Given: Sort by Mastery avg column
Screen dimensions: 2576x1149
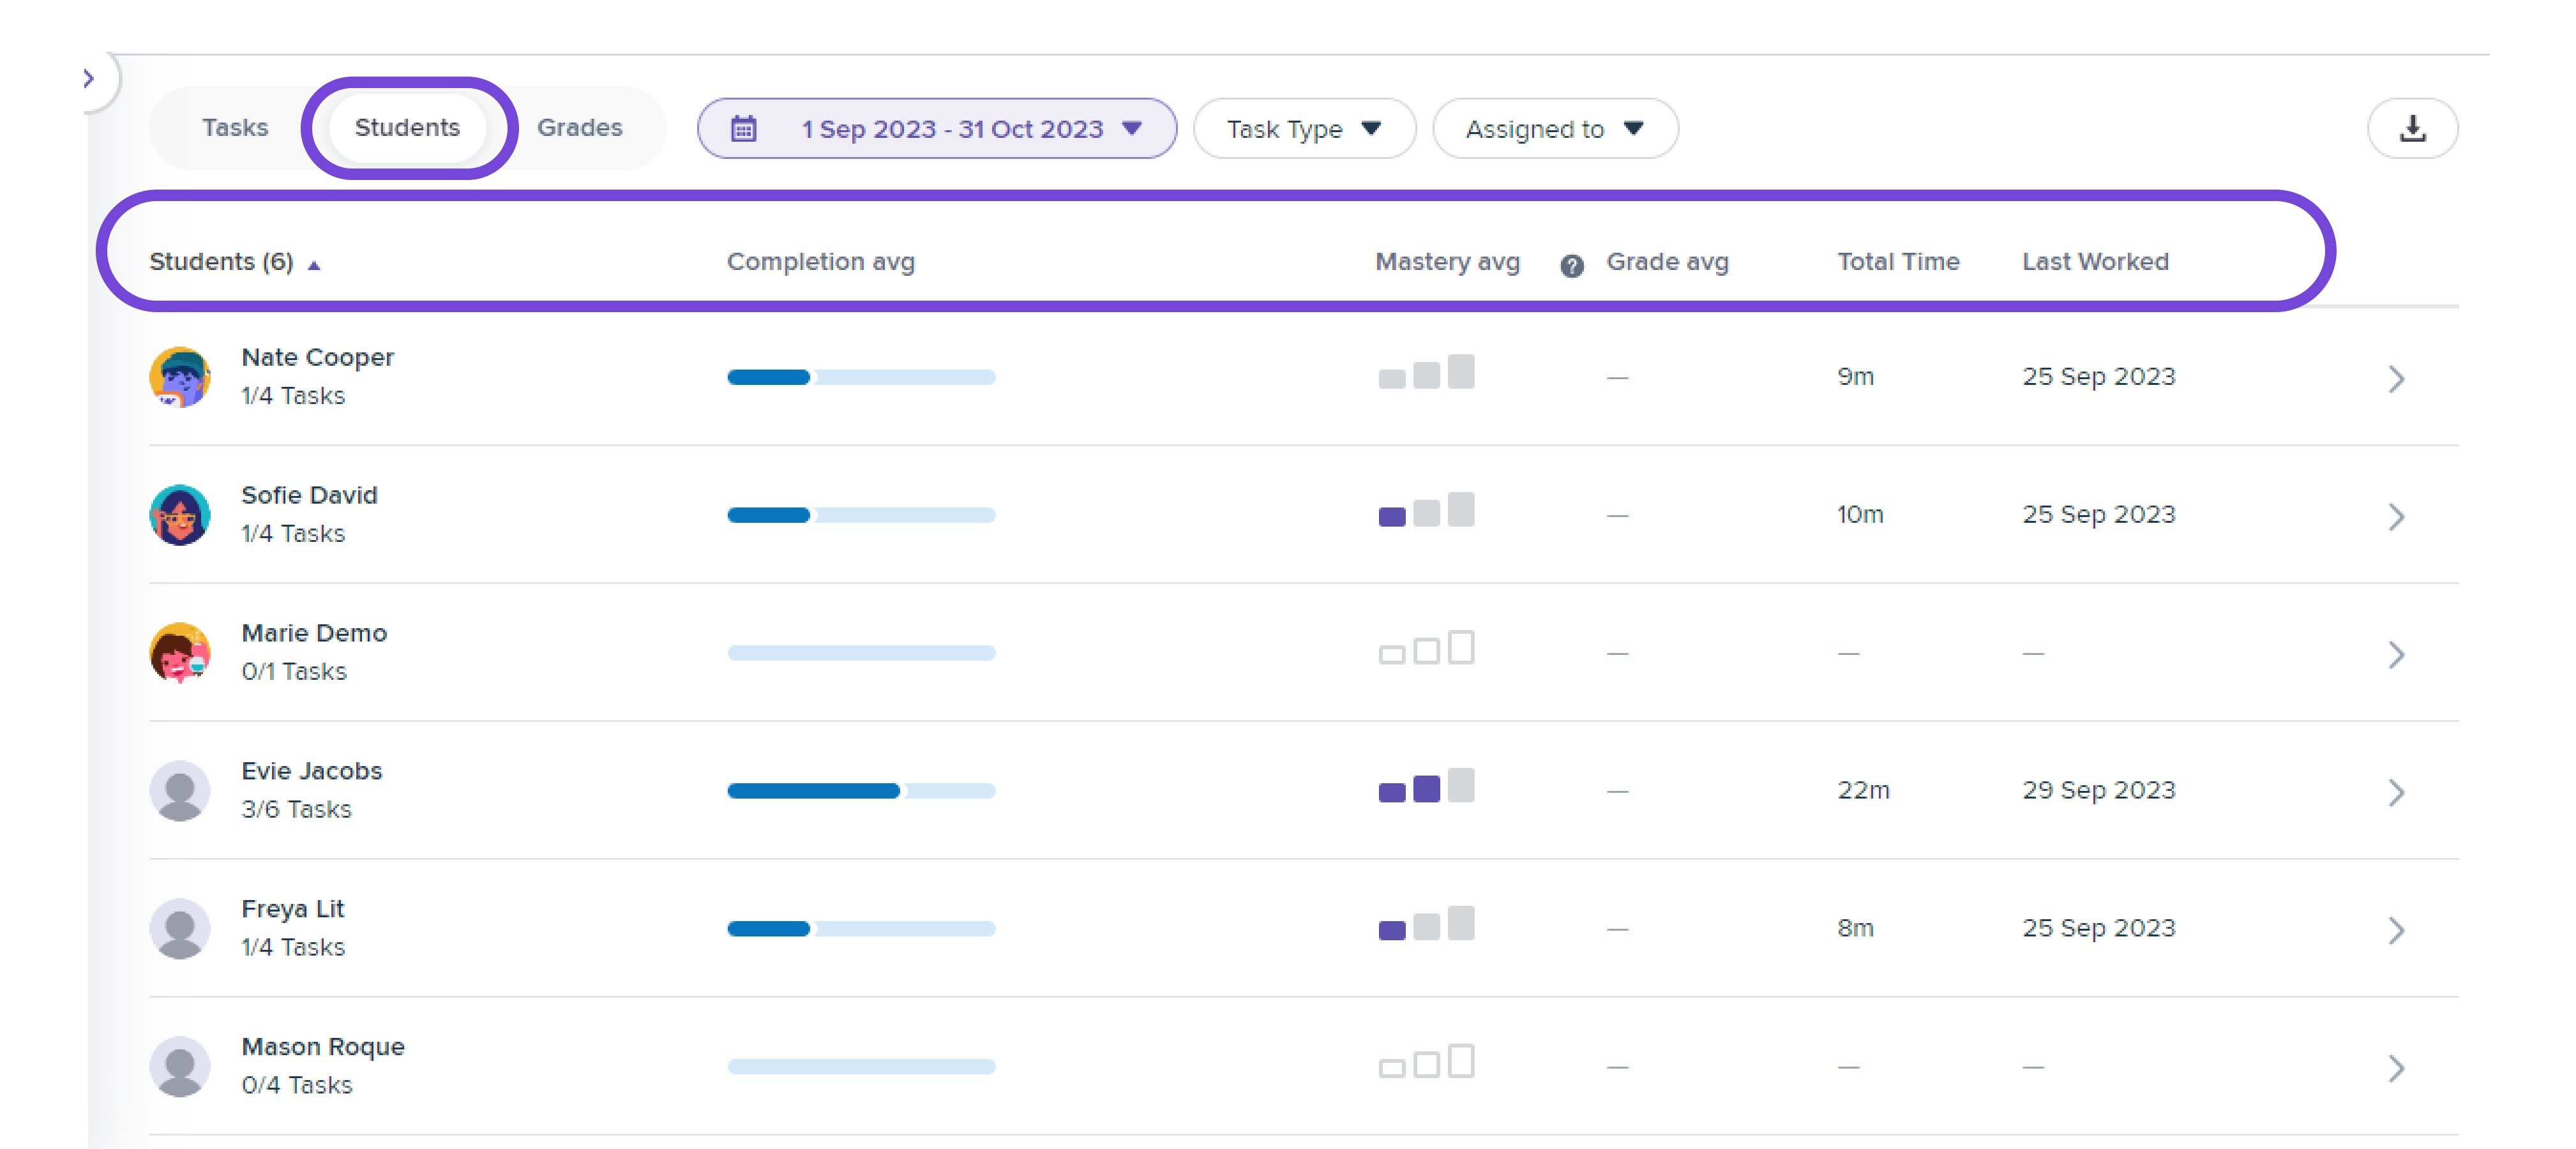Looking at the screenshot, I should click(x=1447, y=261).
